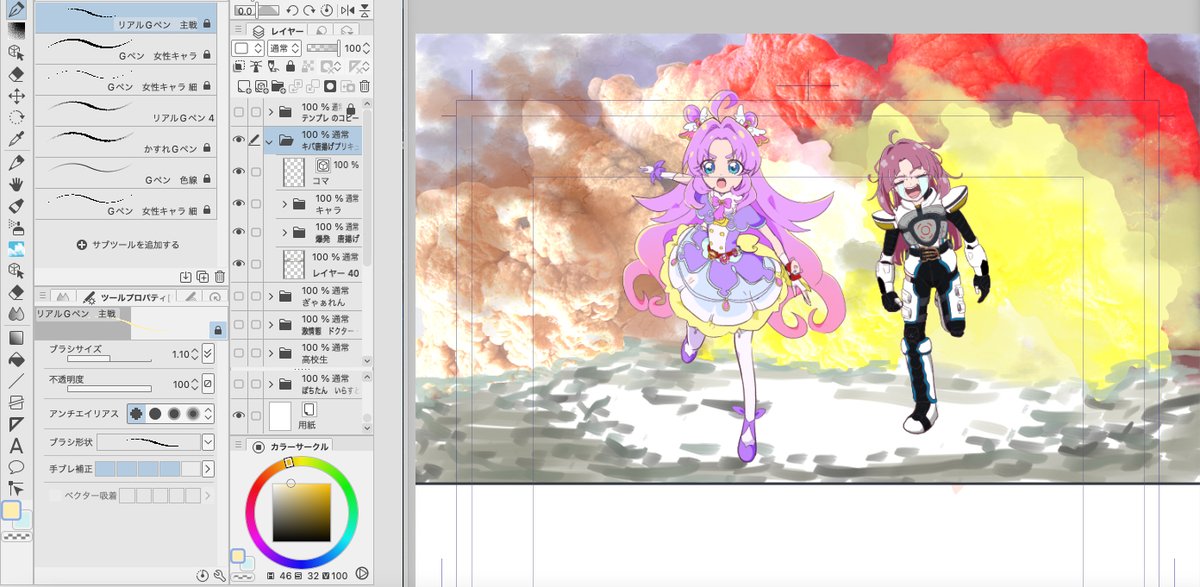Hide the レイヤー 40 layer
The width and height of the screenshot is (1200, 587).
pos(239,264)
